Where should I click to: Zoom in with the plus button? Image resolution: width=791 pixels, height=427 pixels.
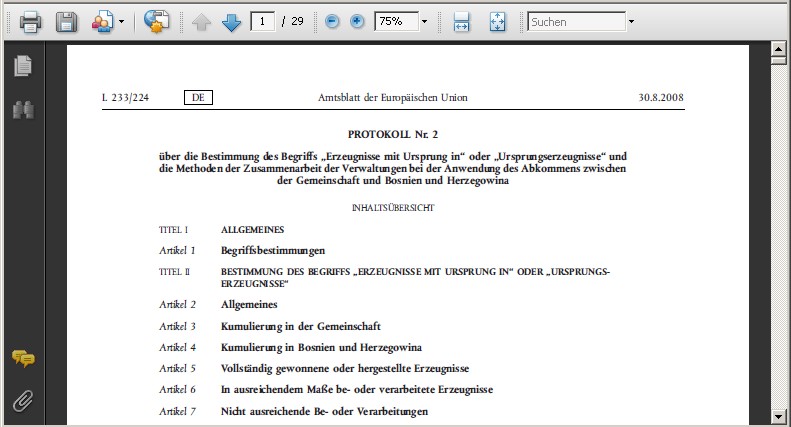click(357, 21)
